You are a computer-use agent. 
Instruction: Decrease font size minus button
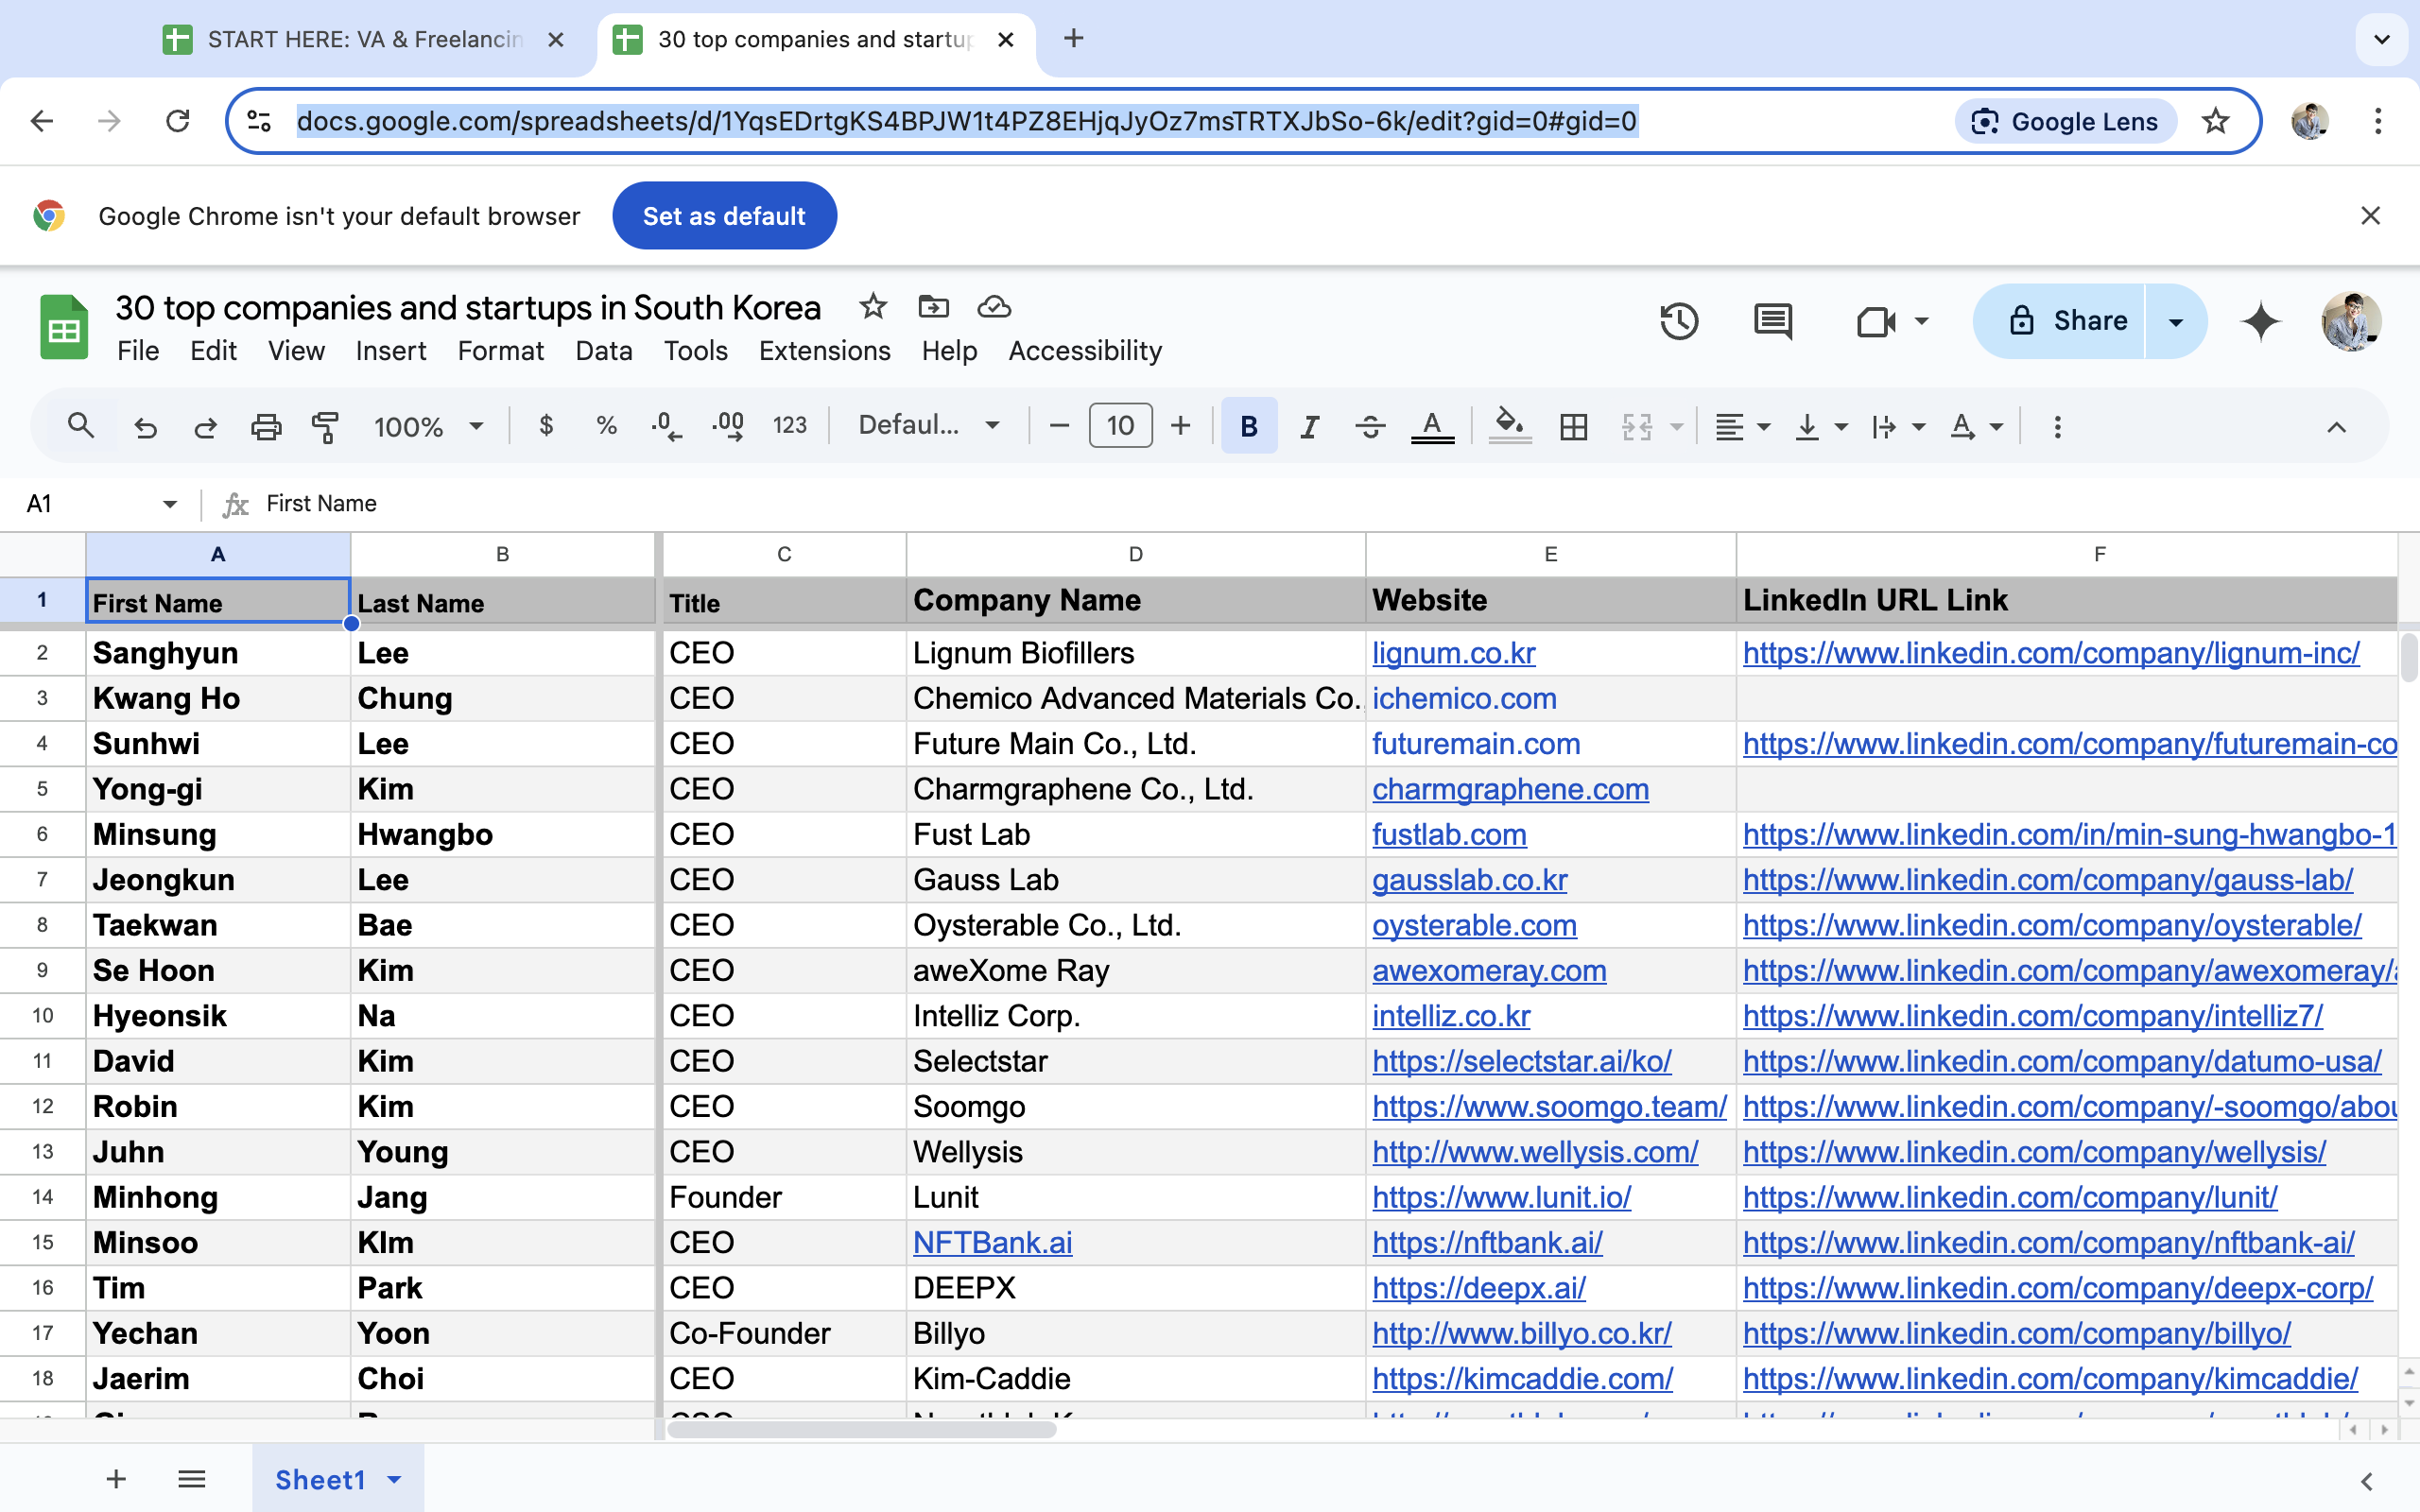[1059, 426]
